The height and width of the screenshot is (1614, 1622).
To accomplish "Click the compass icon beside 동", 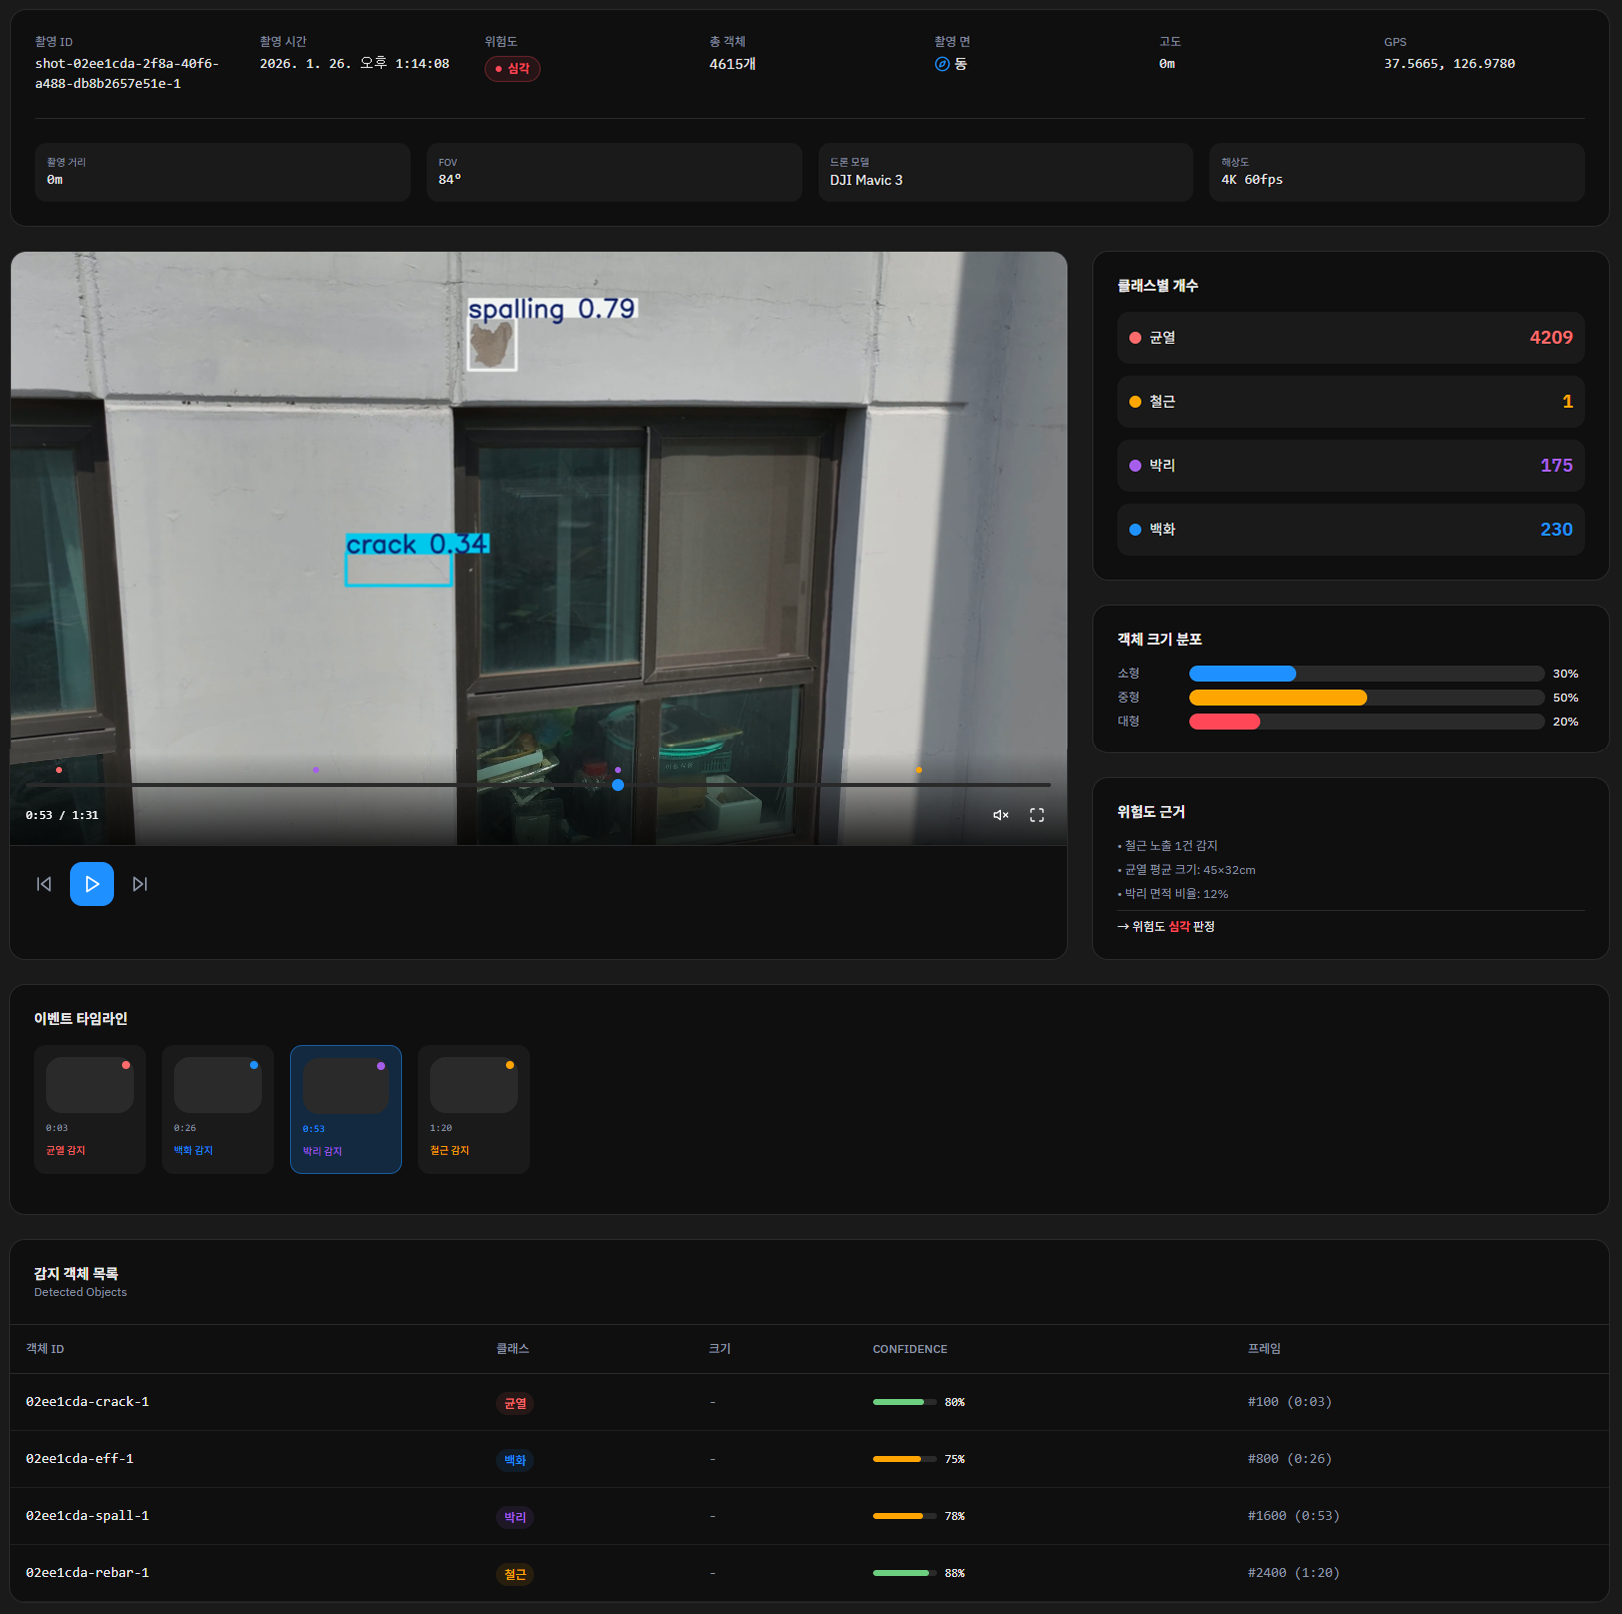I will click(x=941, y=64).
